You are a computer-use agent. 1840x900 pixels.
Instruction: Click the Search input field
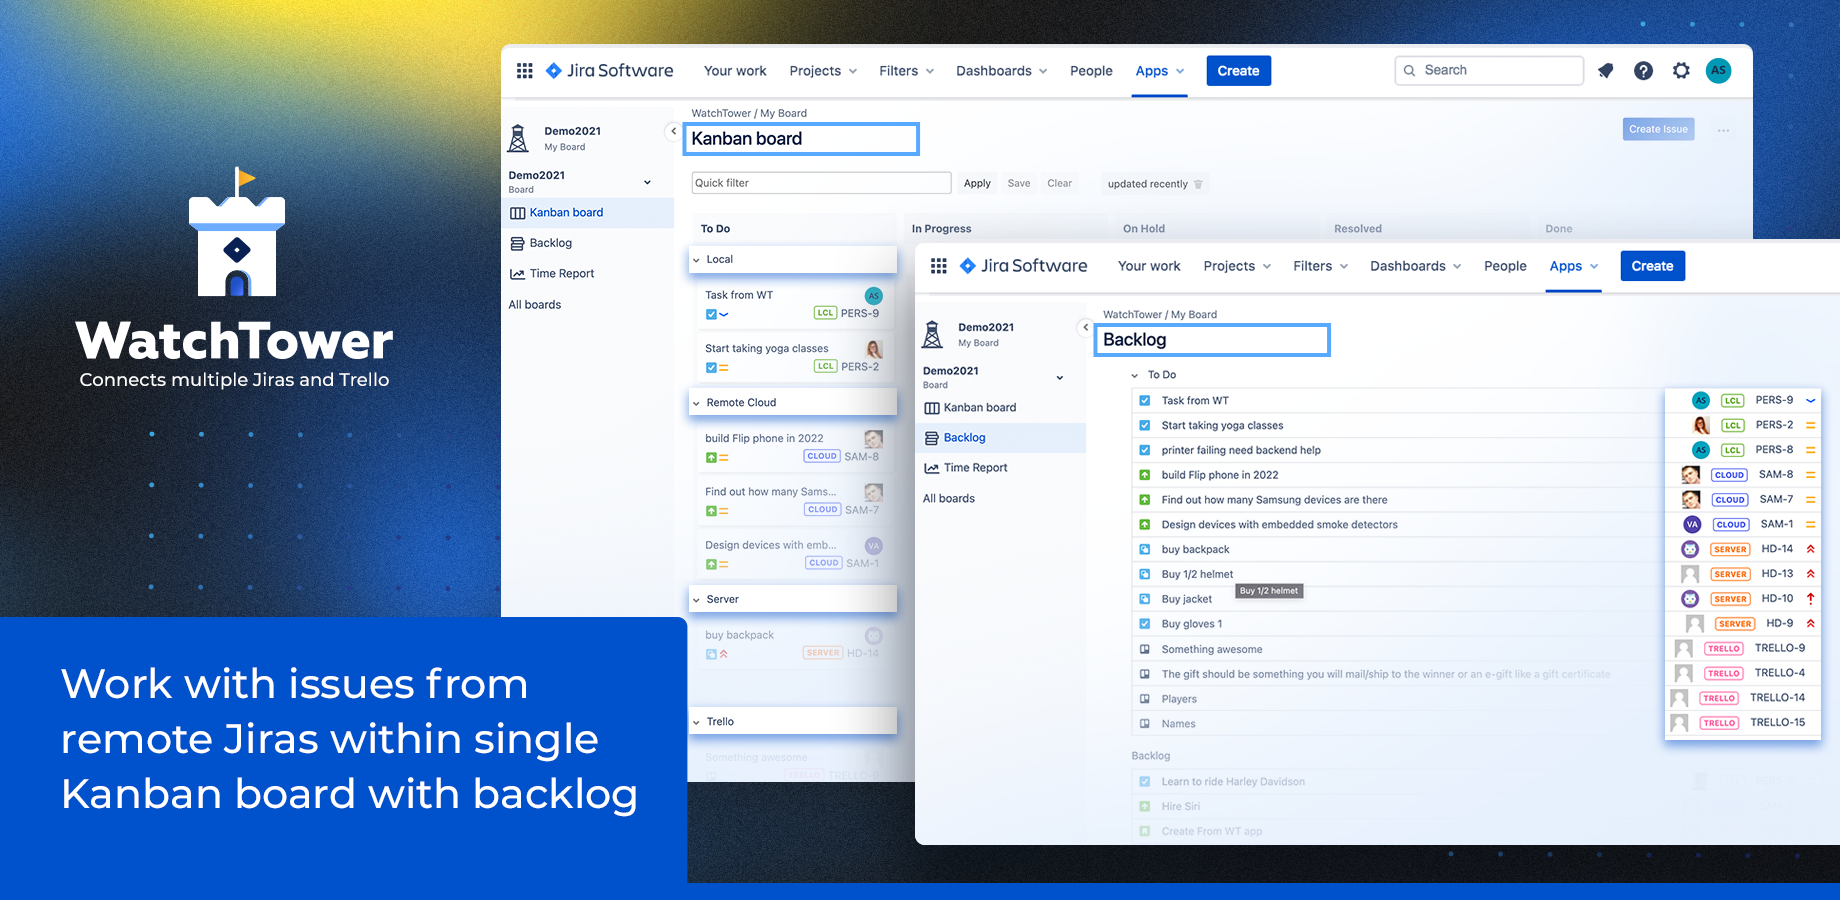tap(1489, 71)
